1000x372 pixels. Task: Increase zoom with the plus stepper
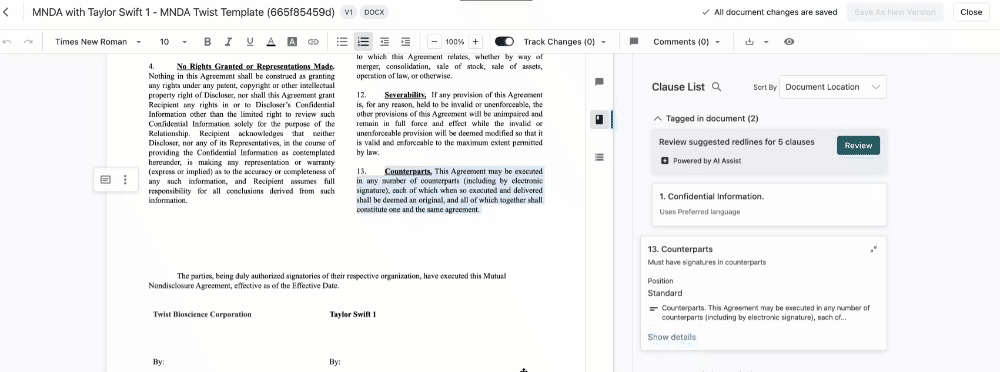click(x=475, y=42)
